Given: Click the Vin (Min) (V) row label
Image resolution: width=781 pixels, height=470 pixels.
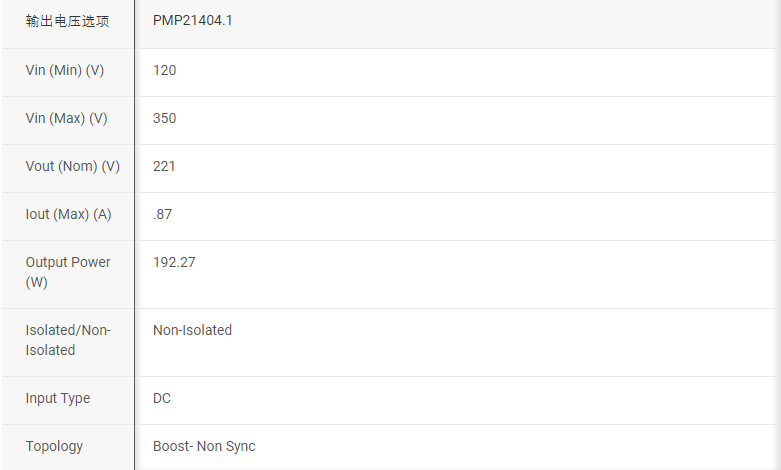Looking at the screenshot, I should 65,70.
